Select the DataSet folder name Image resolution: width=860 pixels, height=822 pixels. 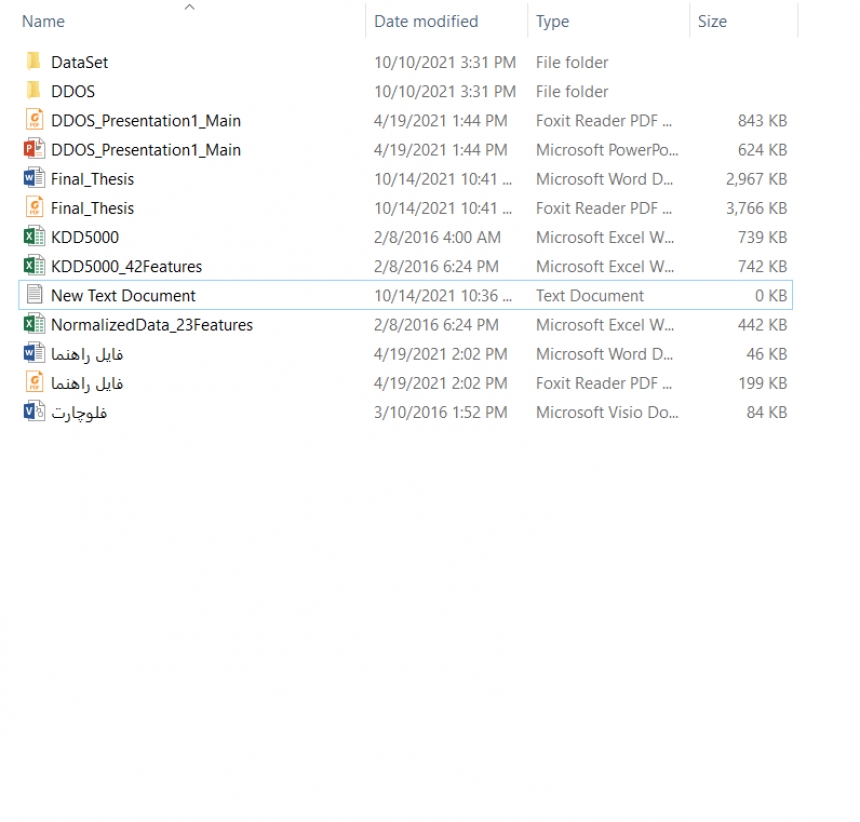[80, 63]
